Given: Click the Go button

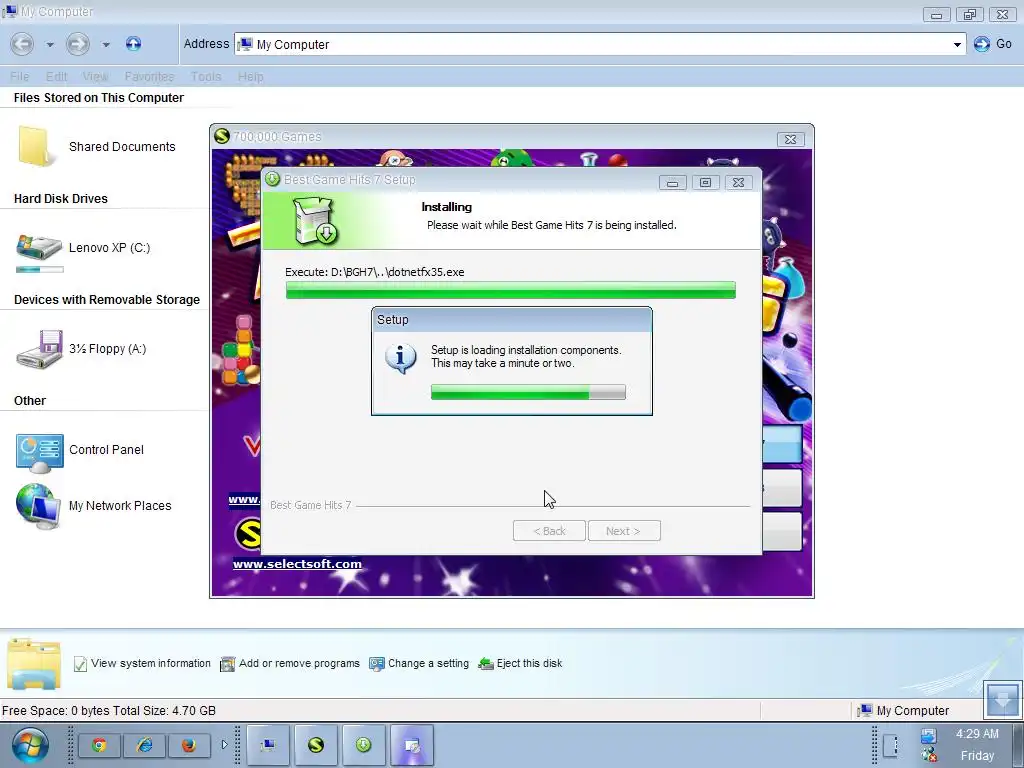Looking at the screenshot, I should tap(993, 44).
